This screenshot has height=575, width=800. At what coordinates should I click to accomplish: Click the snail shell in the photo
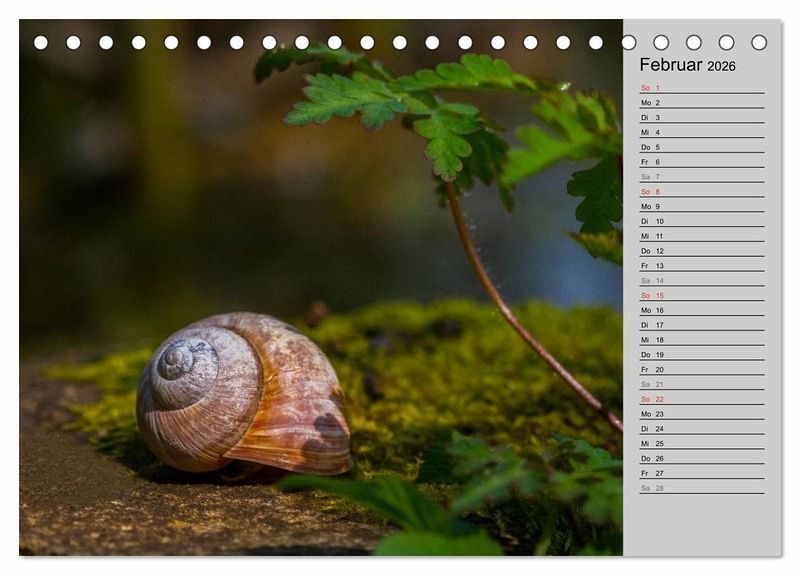pos(243,394)
